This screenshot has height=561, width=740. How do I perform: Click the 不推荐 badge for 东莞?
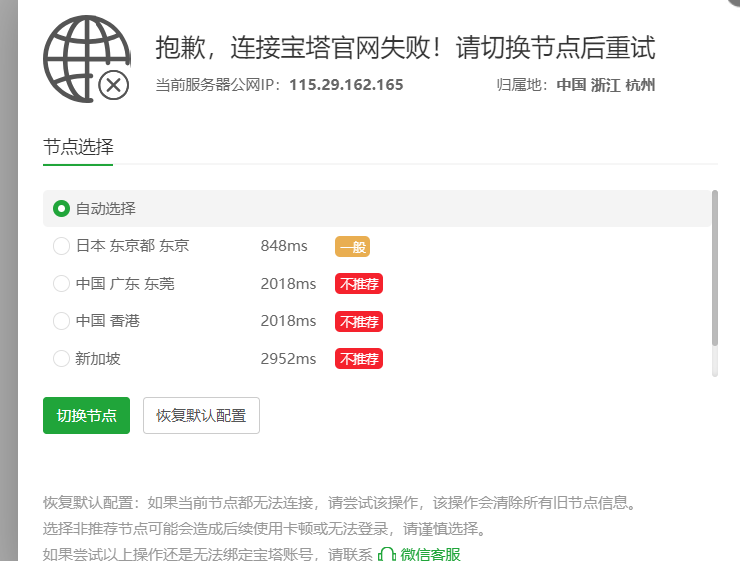pyautogui.click(x=359, y=284)
